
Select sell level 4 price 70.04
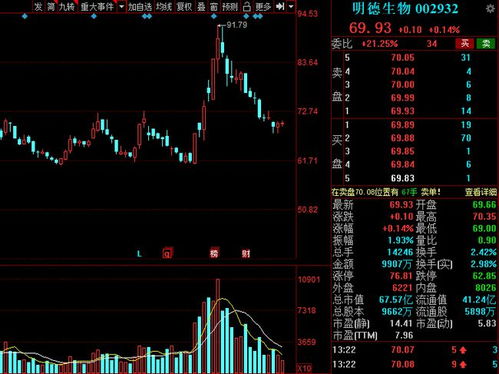(403, 71)
